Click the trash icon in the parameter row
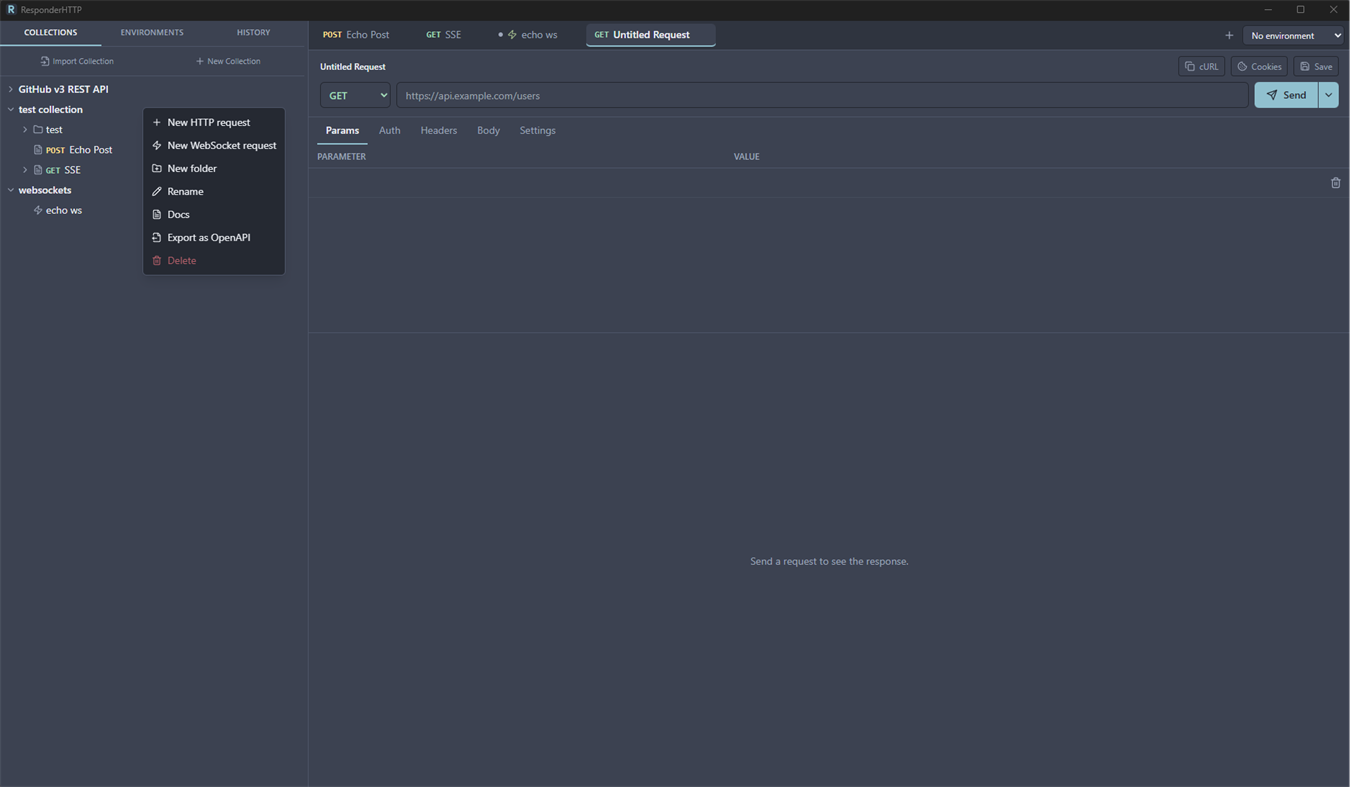This screenshot has height=787, width=1350. (1335, 183)
